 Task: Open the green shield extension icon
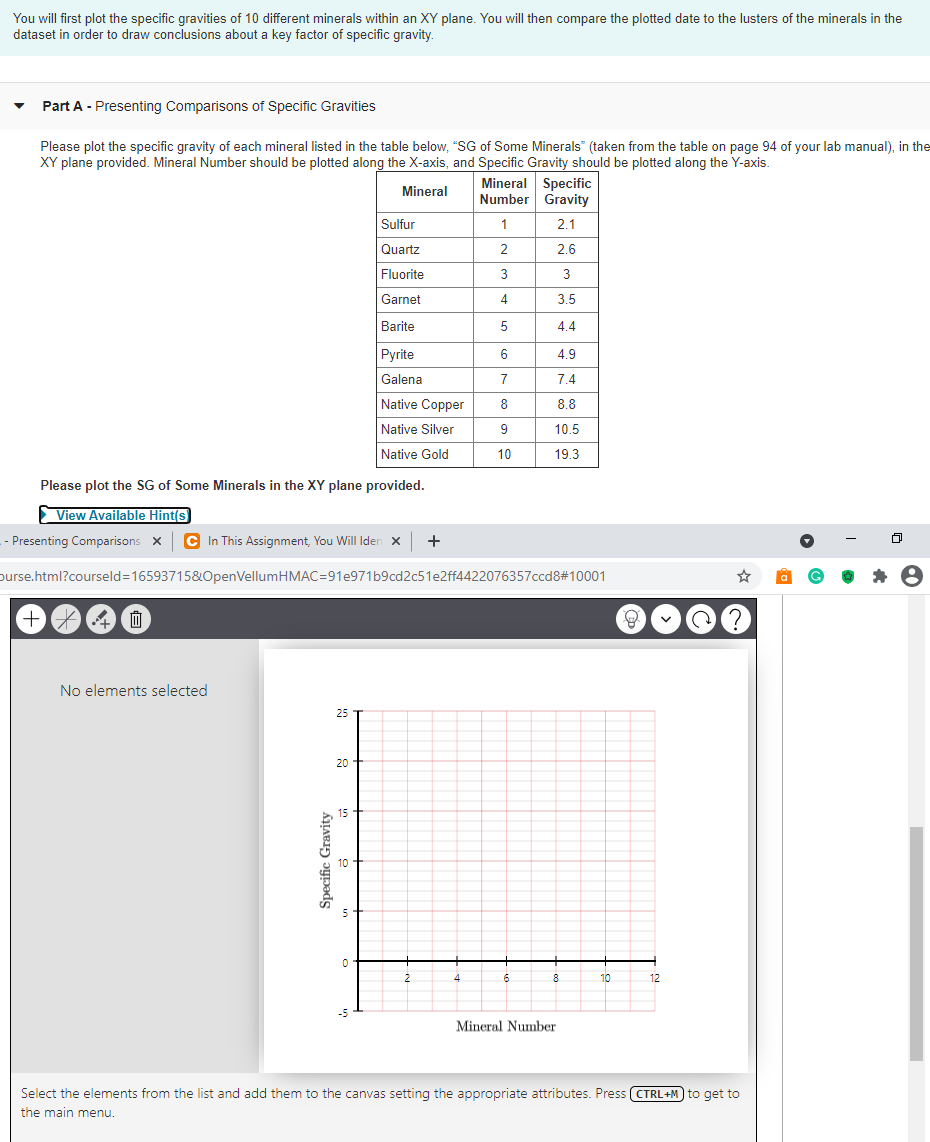[x=848, y=576]
